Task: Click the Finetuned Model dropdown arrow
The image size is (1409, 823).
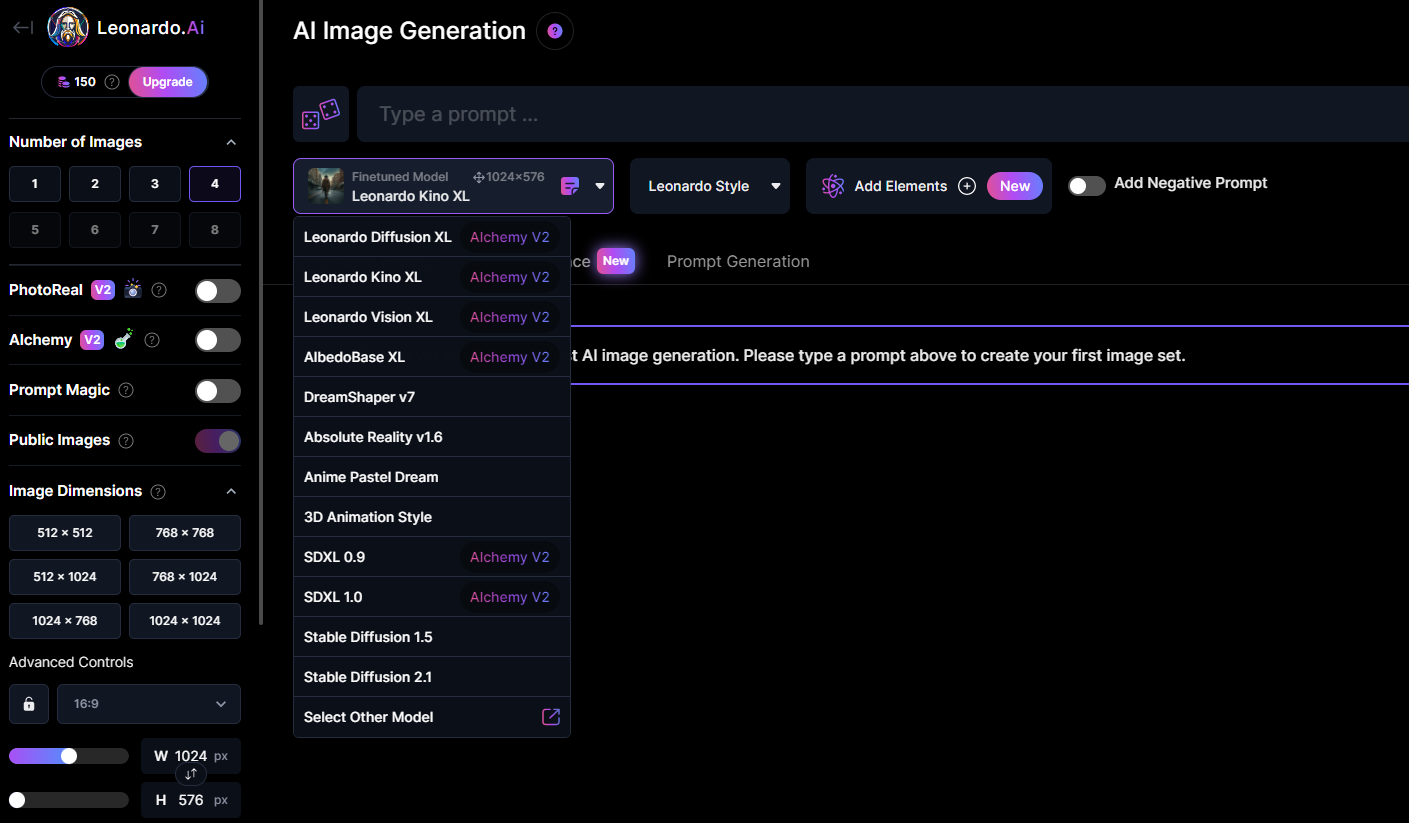Action: tap(600, 186)
